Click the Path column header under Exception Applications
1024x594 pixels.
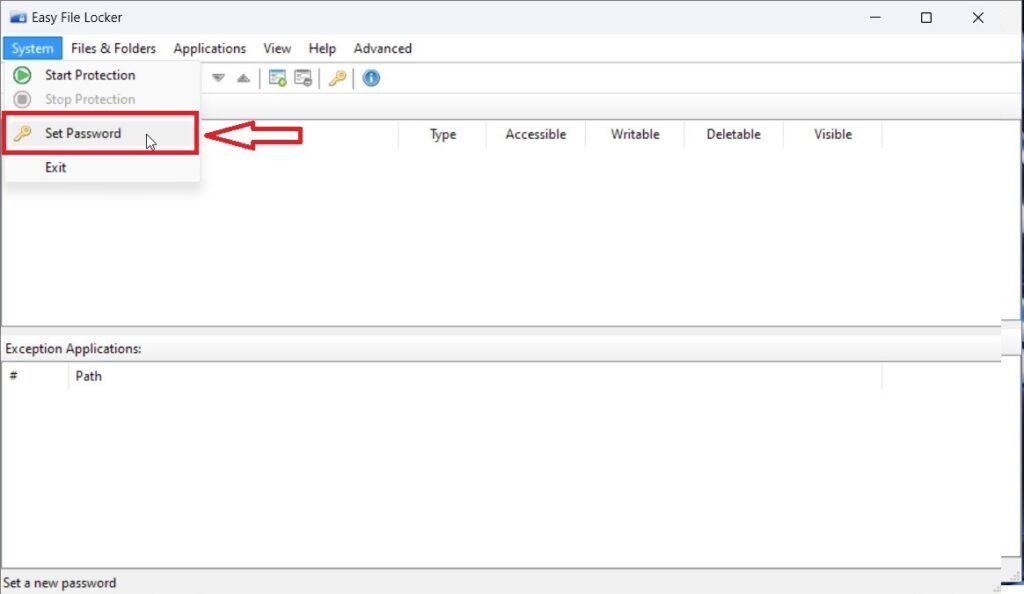[x=89, y=376]
